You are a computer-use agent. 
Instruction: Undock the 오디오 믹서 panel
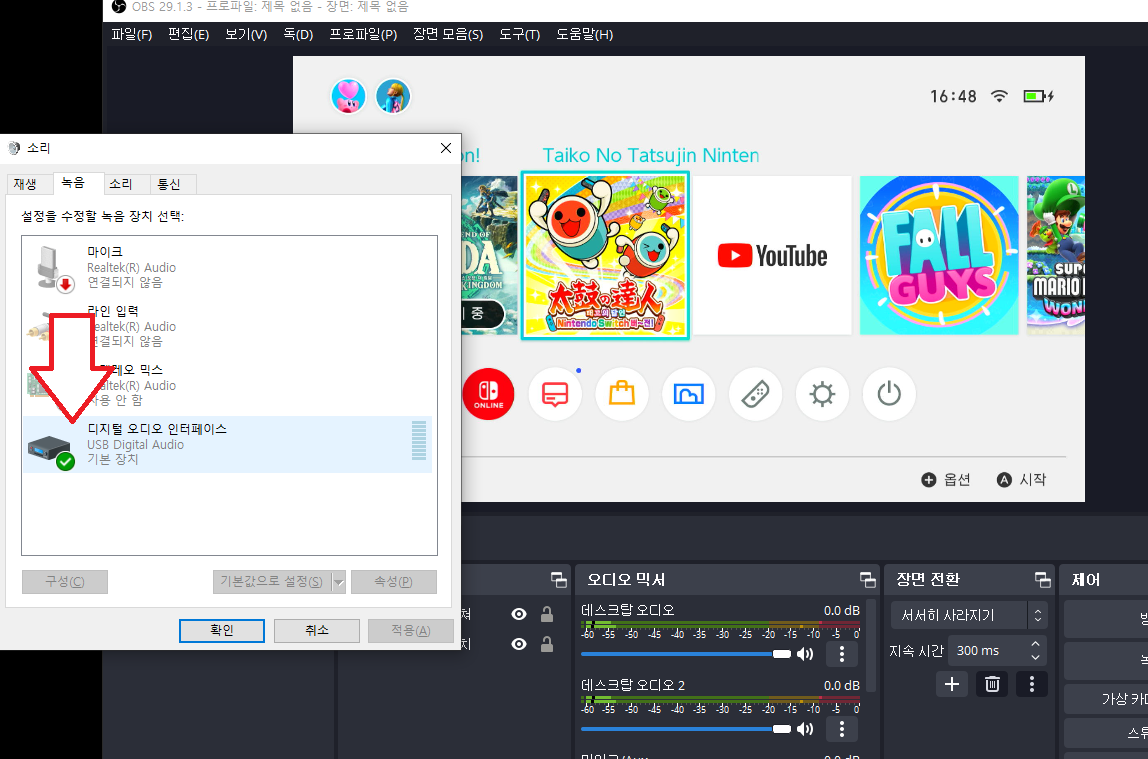(868, 580)
